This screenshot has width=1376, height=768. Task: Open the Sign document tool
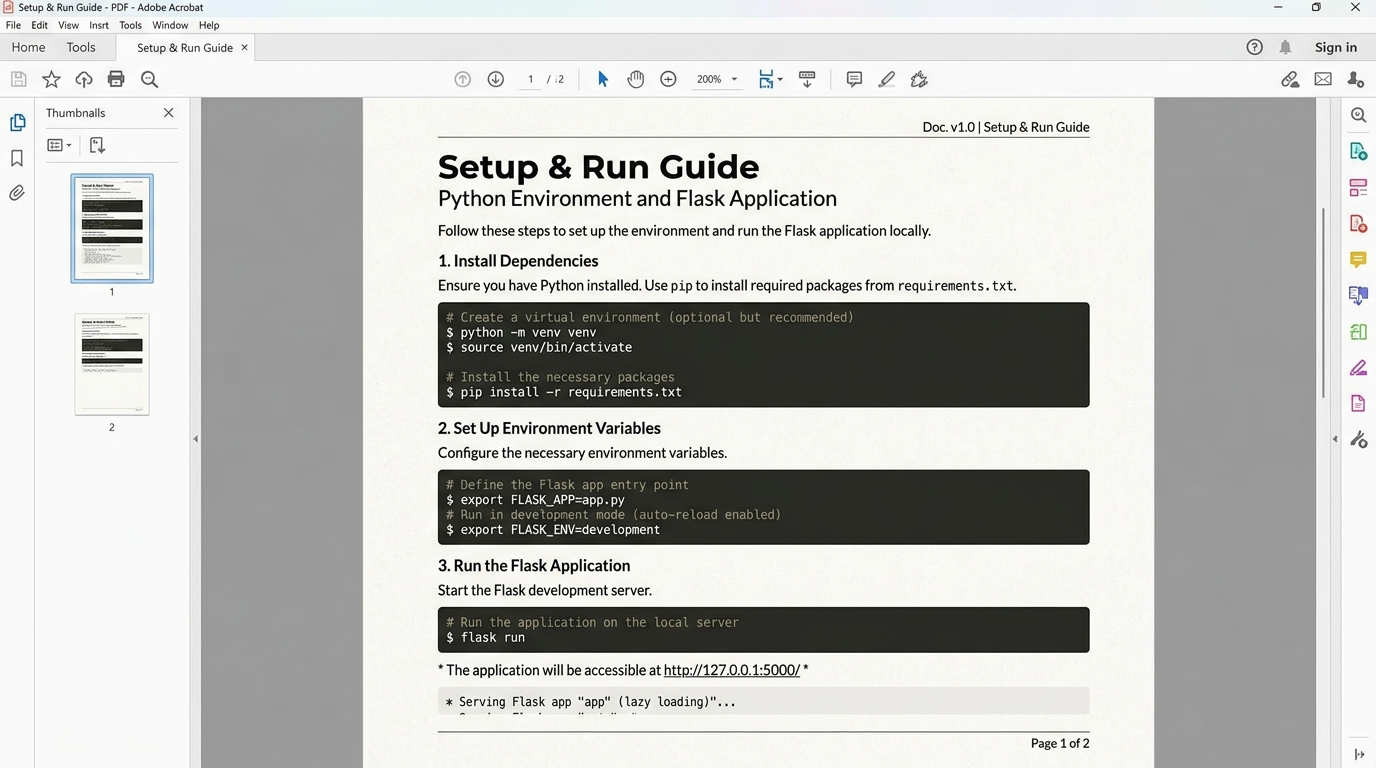tap(919, 79)
